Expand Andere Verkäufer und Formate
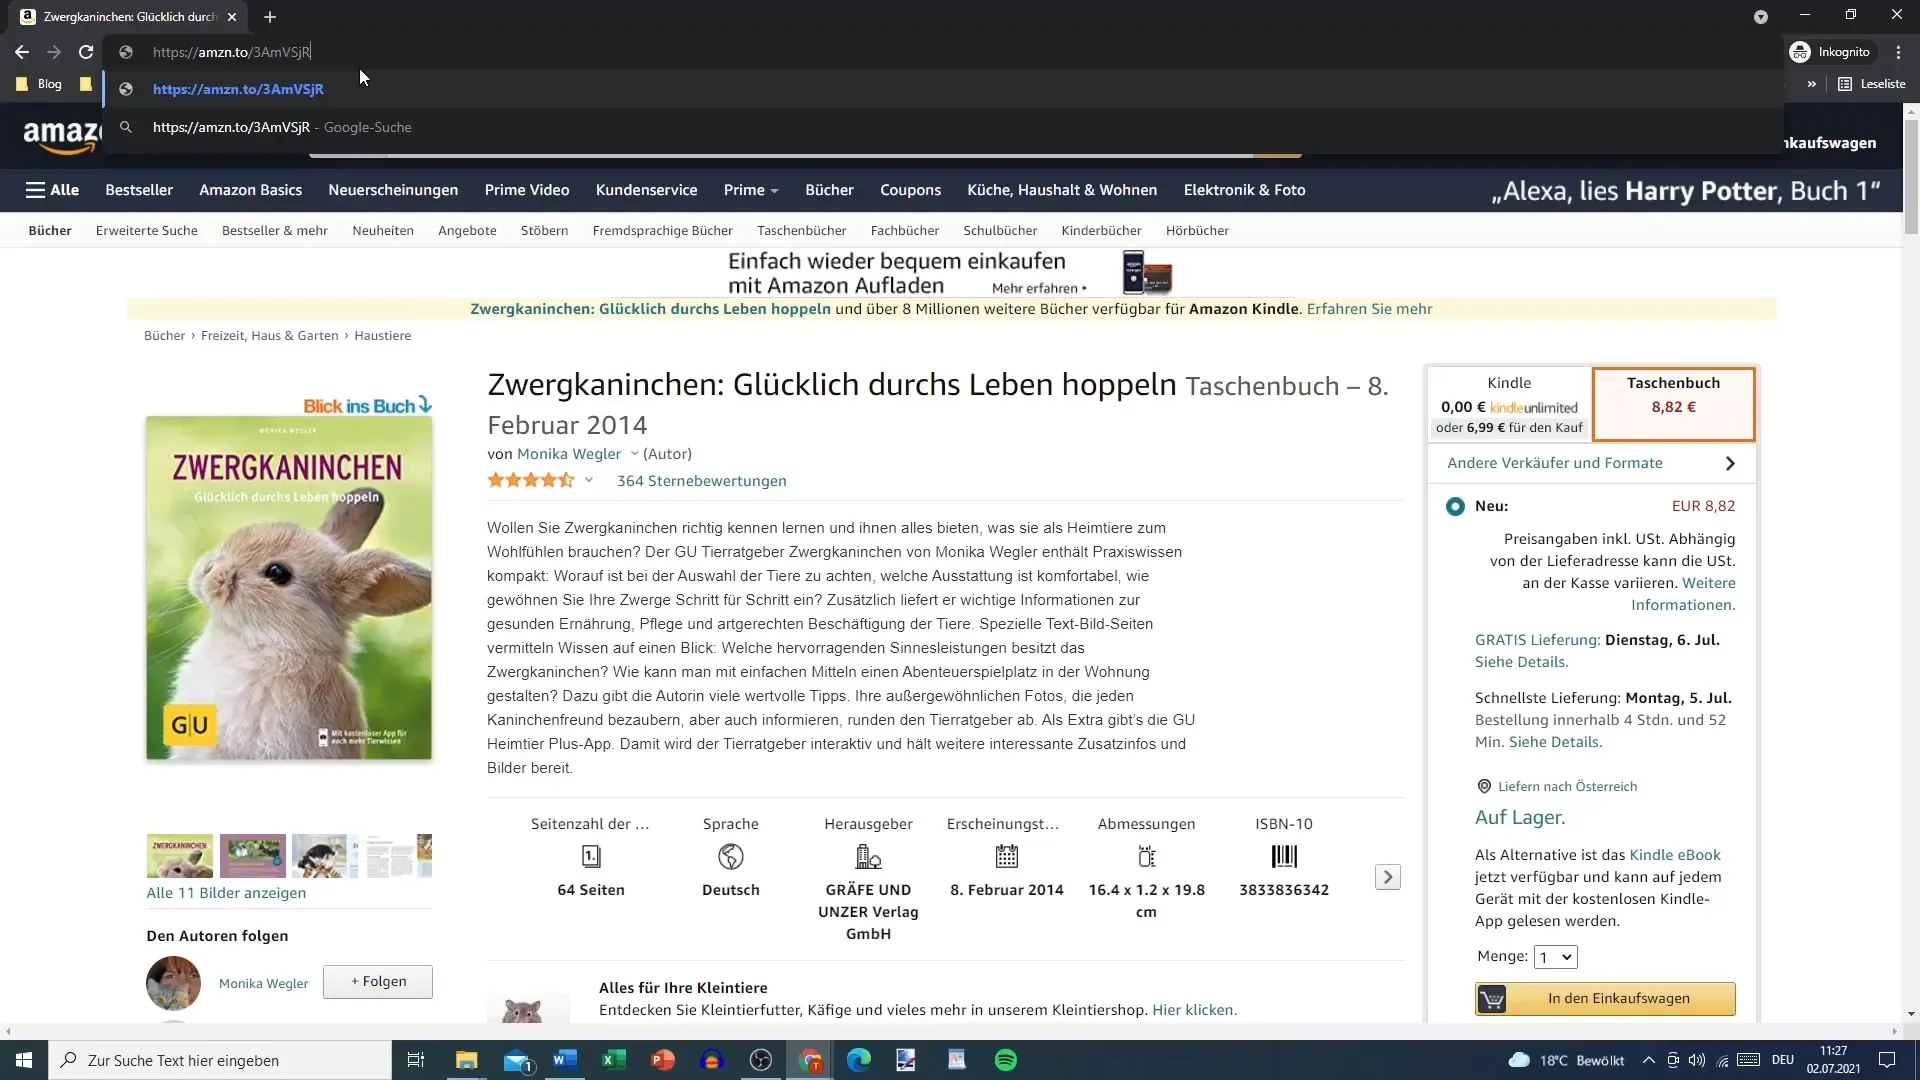1920x1080 pixels. click(1591, 463)
